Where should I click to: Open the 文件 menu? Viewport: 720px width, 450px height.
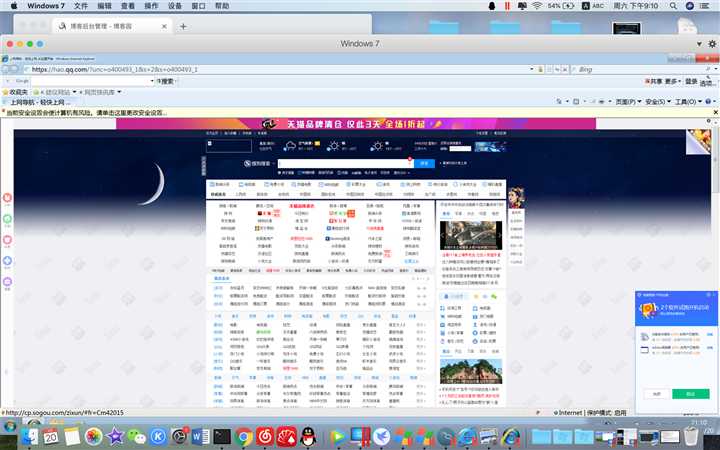tap(81, 6)
